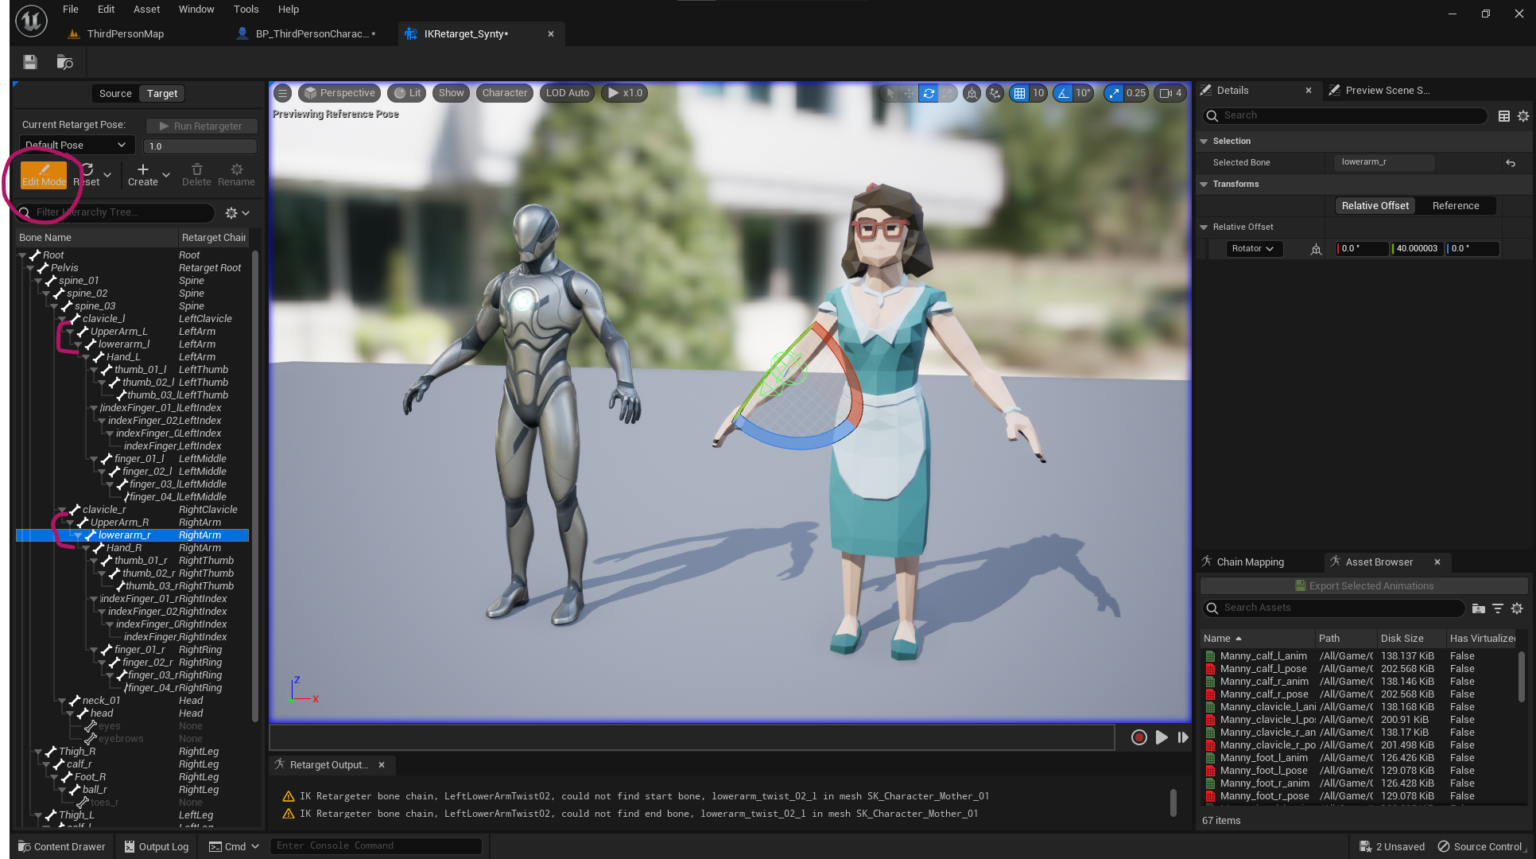Activate Edit Mode for retarget poses
Image resolution: width=1536 pixels, height=859 pixels.
point(42,174)
